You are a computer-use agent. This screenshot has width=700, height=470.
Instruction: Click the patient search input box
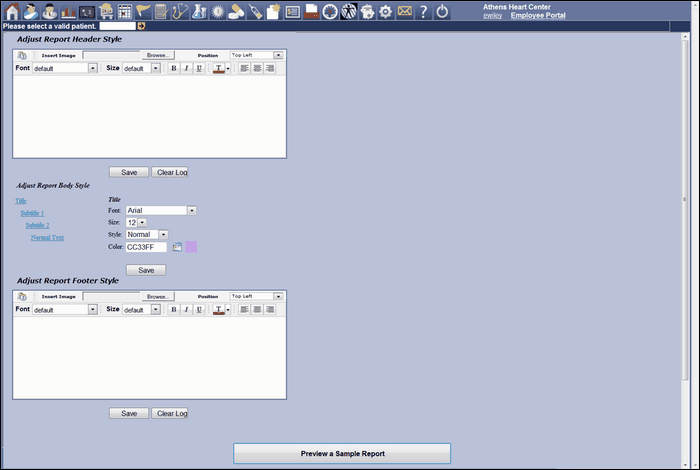[x=117, y=26]
